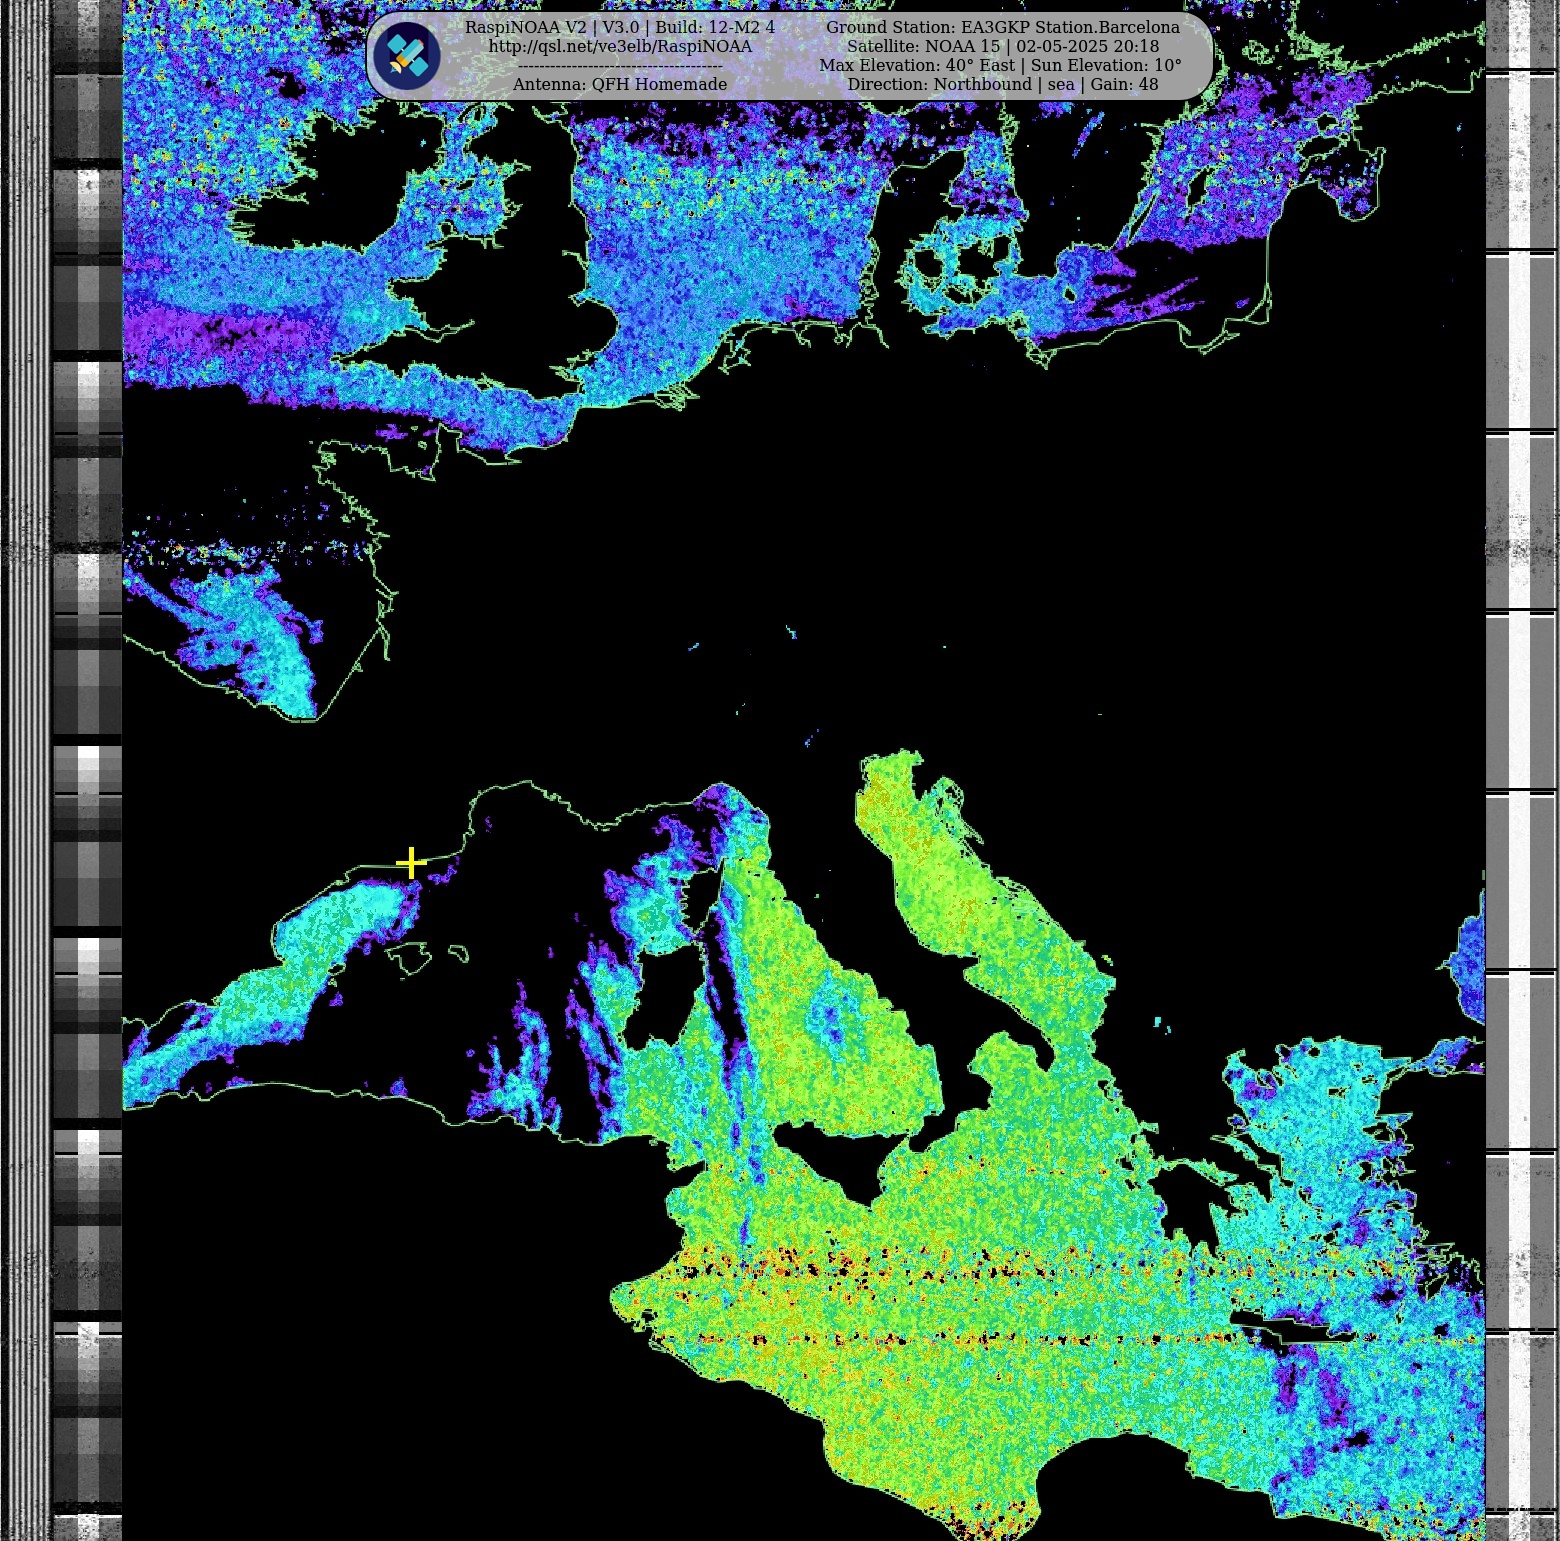1560x1541 pixels.
Task: Click the yellow cross ground station marker
Action: (x=411, y=862)
